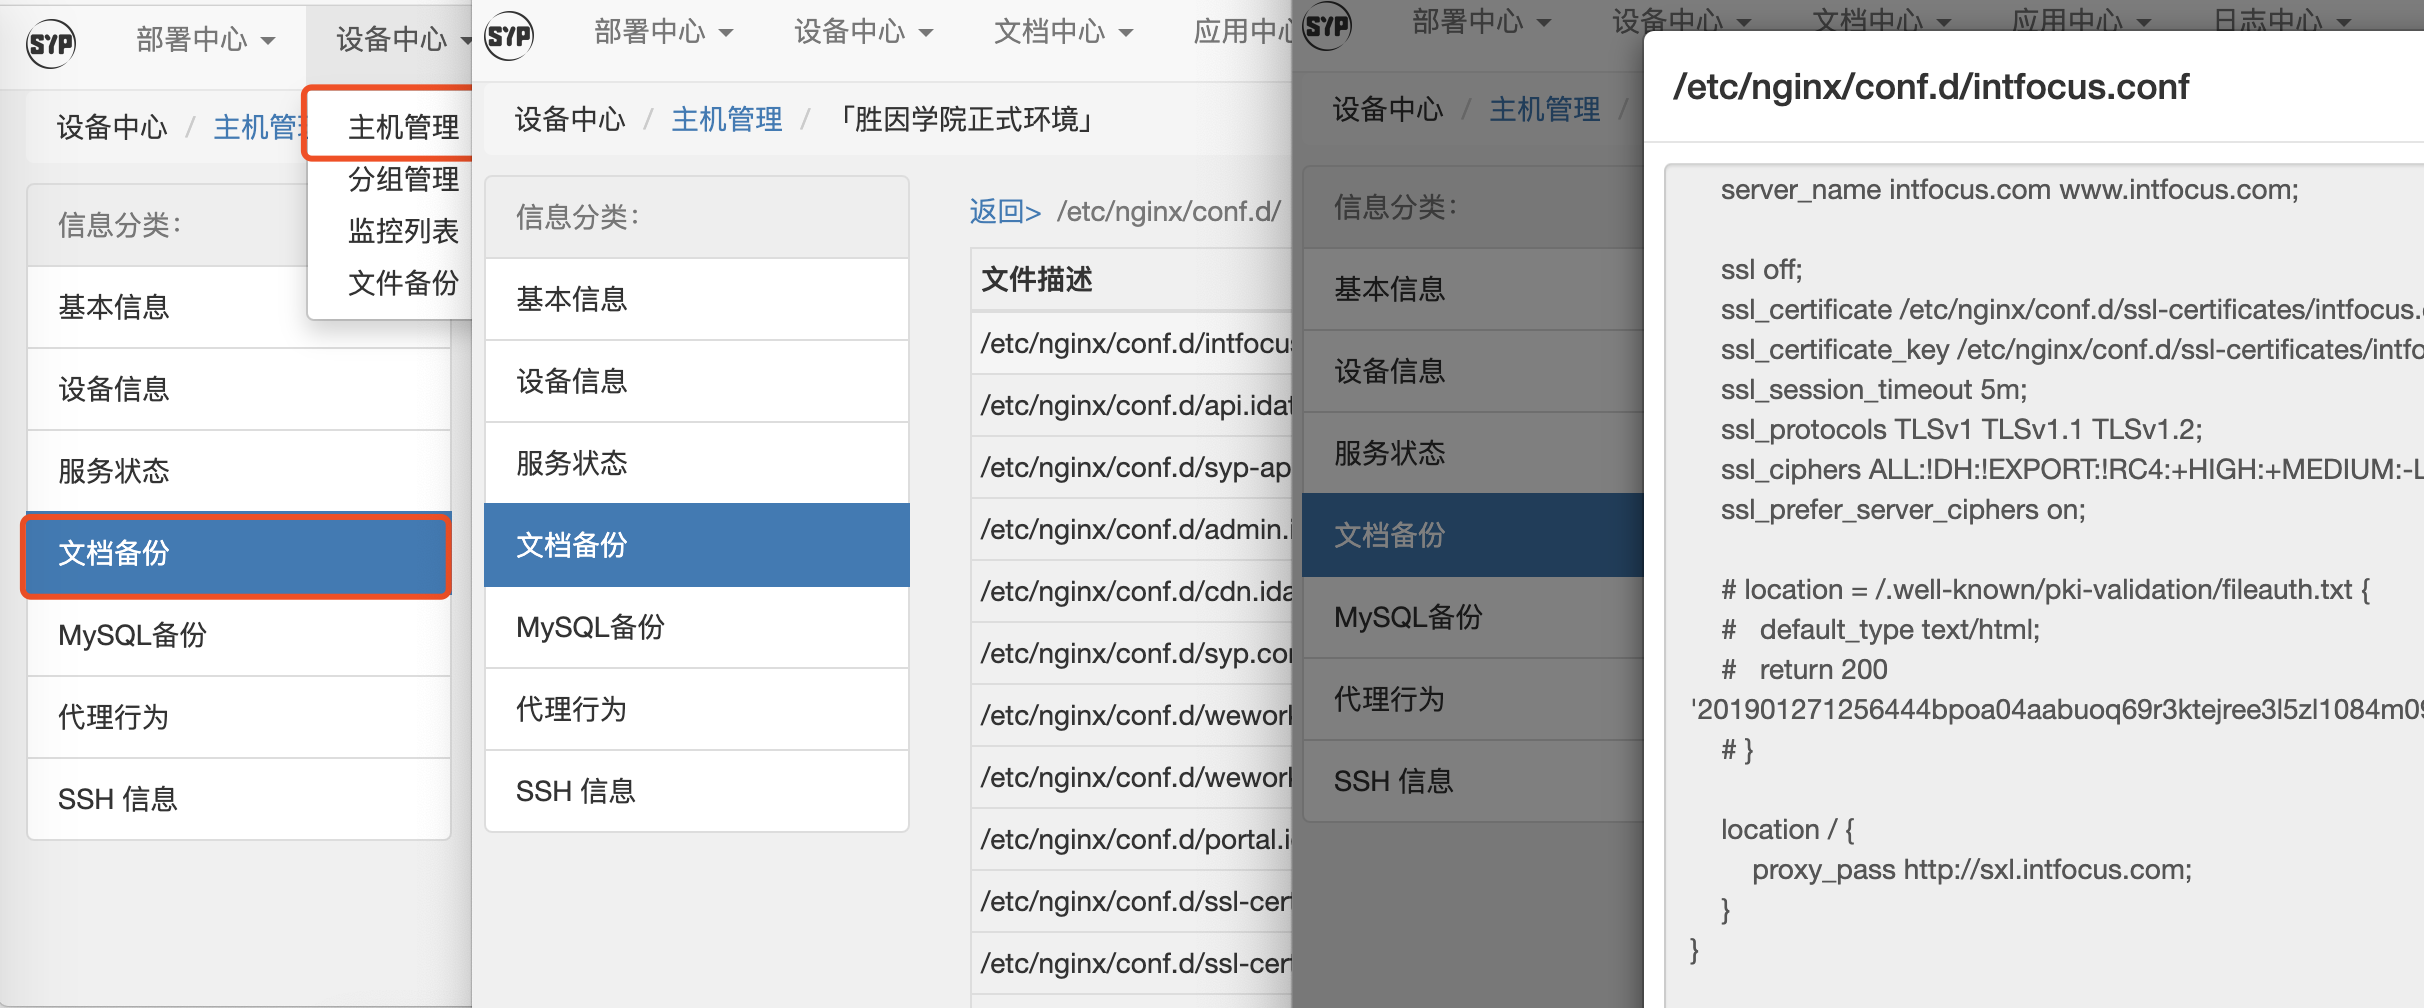Open 部署中心 dropdown in the right panel
The width and height of the screenshot is (2424, 1008).
point(1481,22)
